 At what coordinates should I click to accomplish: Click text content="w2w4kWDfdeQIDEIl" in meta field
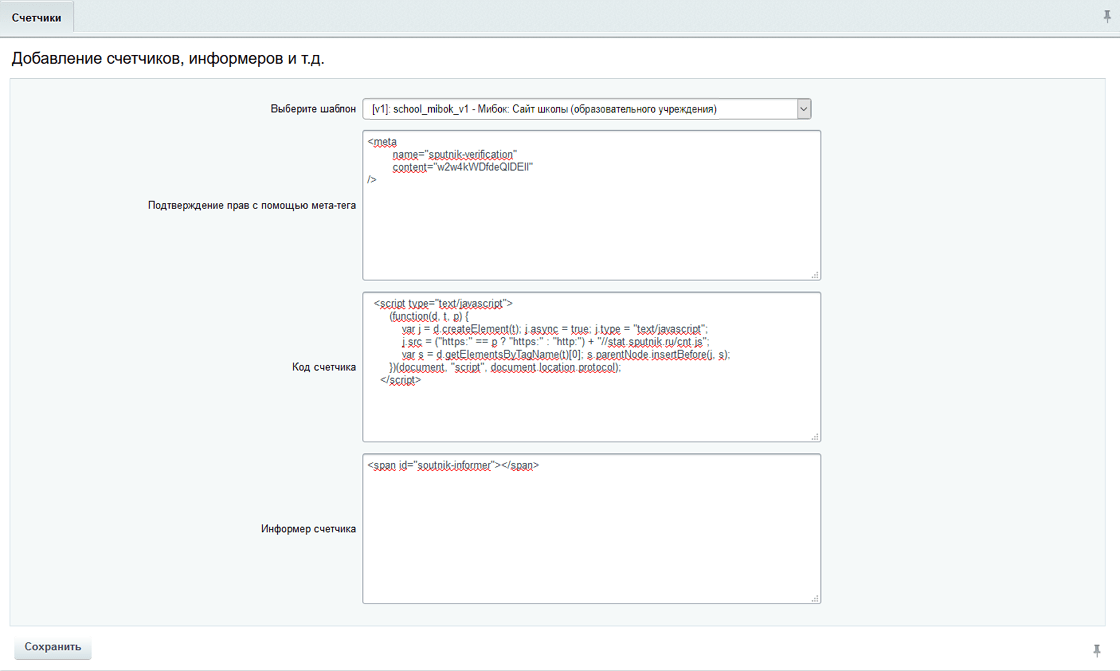point(463,167)
